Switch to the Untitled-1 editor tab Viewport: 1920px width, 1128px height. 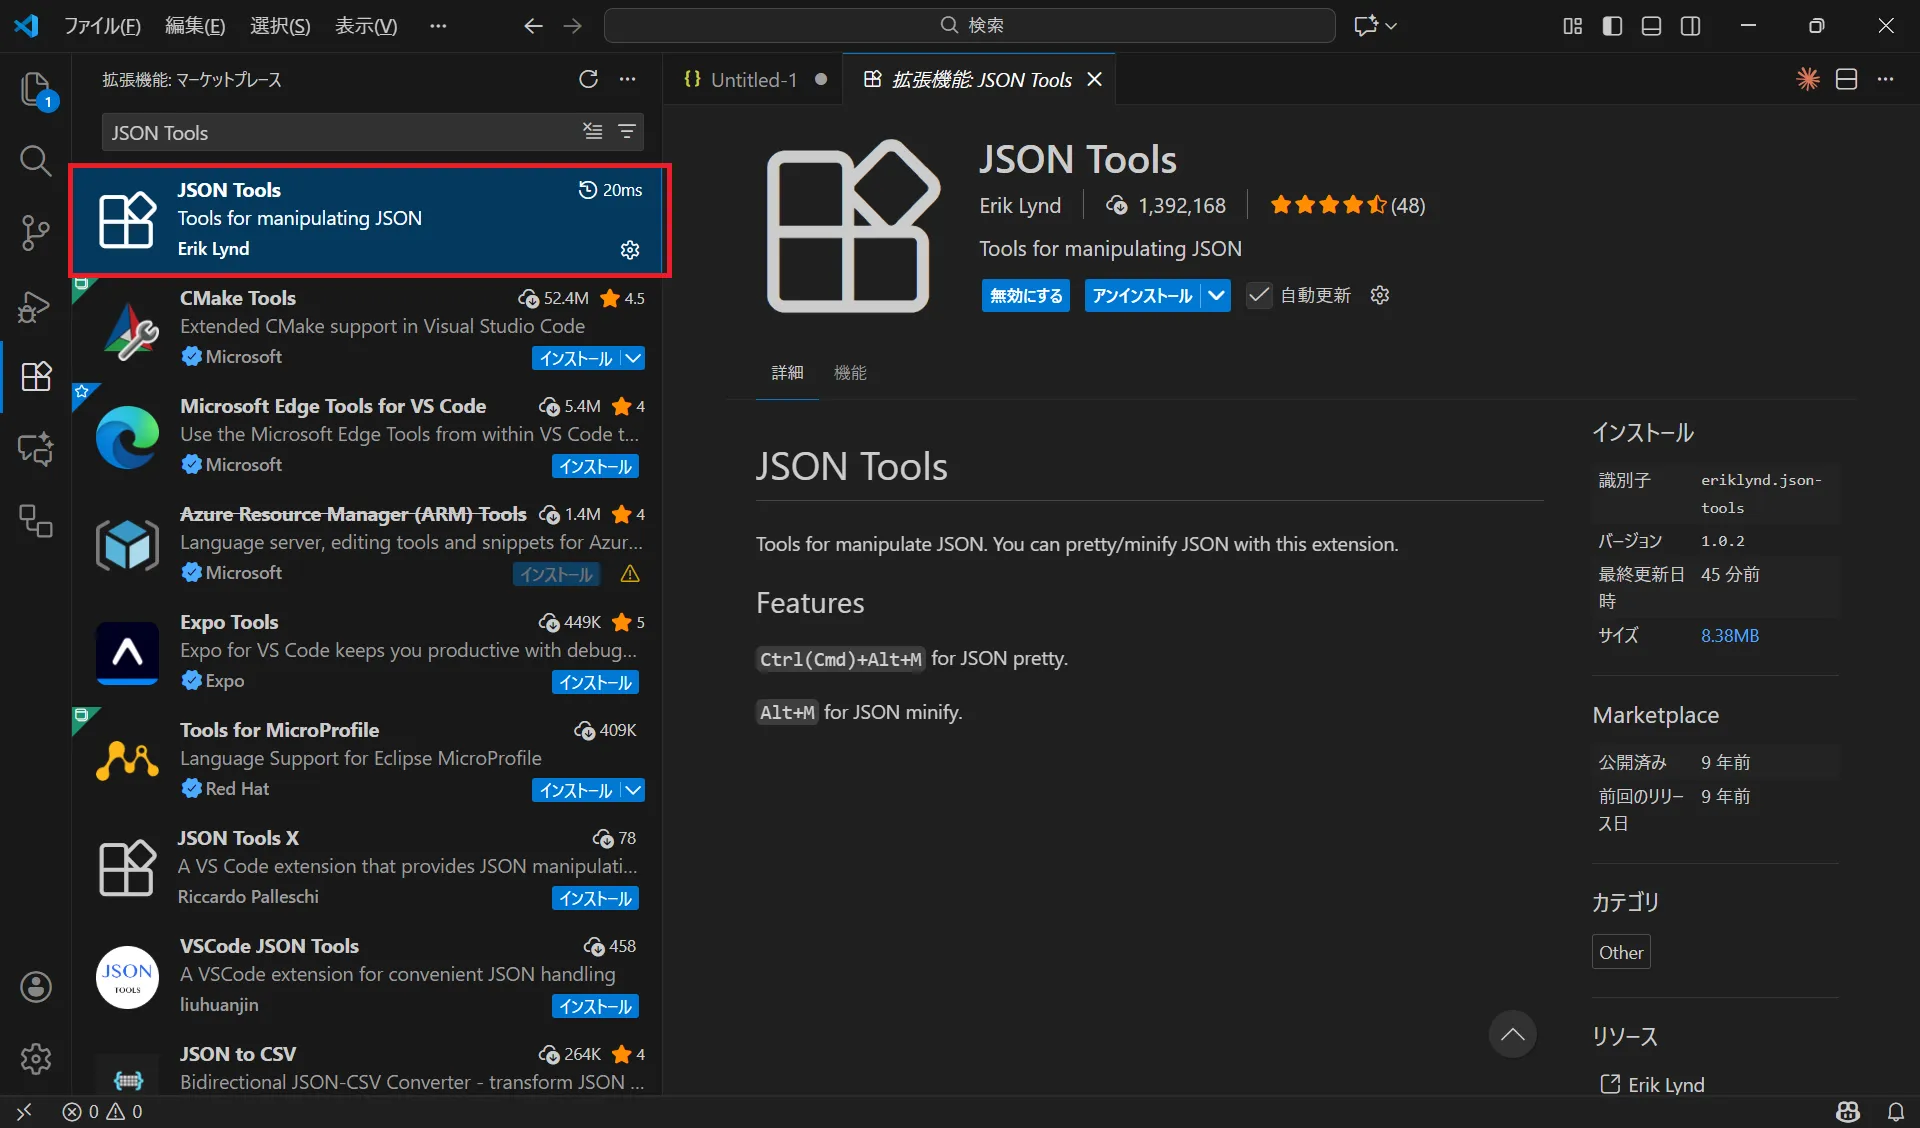click(753, 80)
